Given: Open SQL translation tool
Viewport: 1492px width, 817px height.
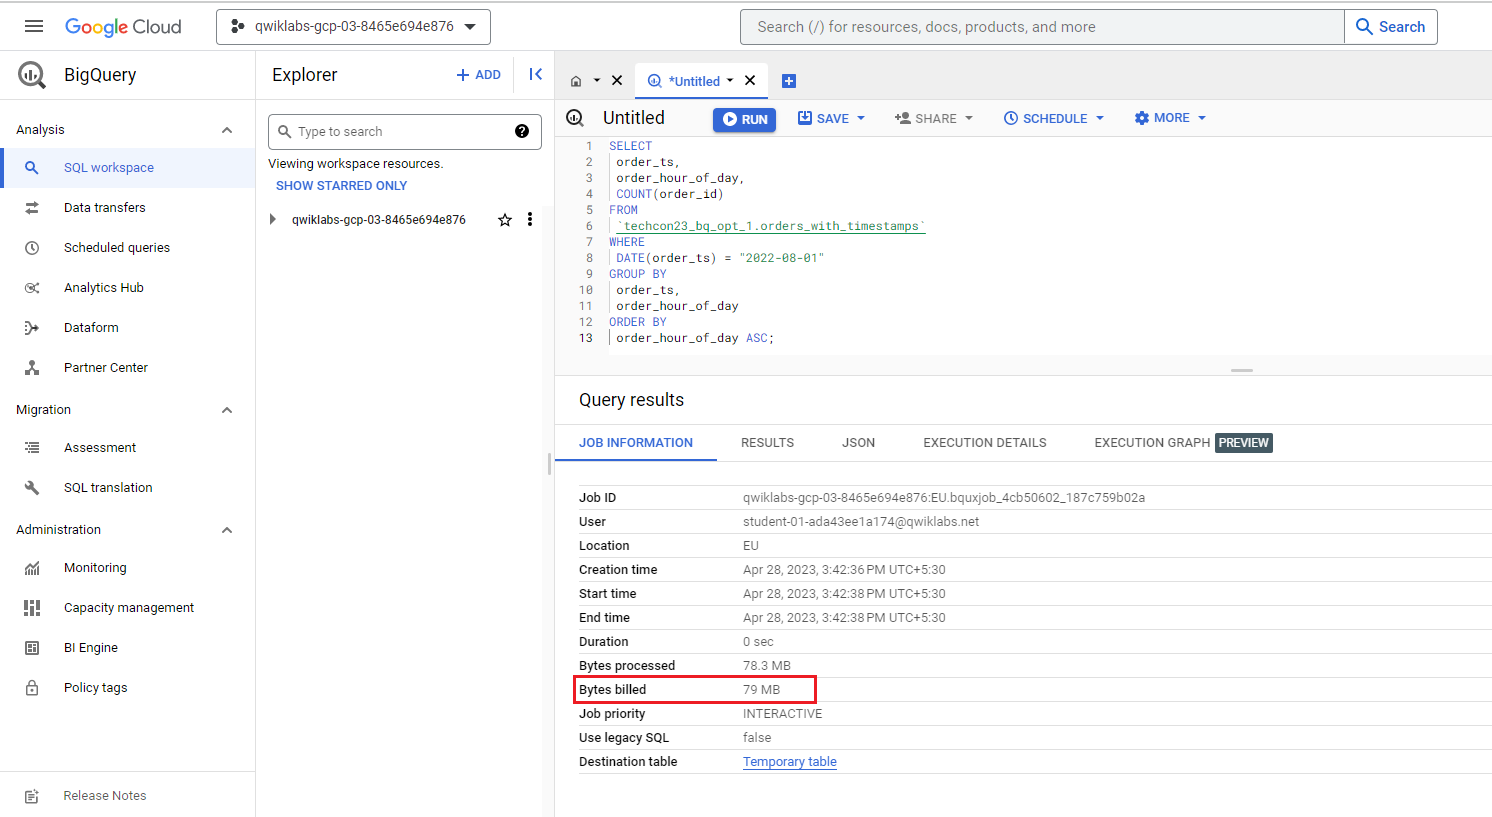Looking at the screenshot, I should click(128, 488).
